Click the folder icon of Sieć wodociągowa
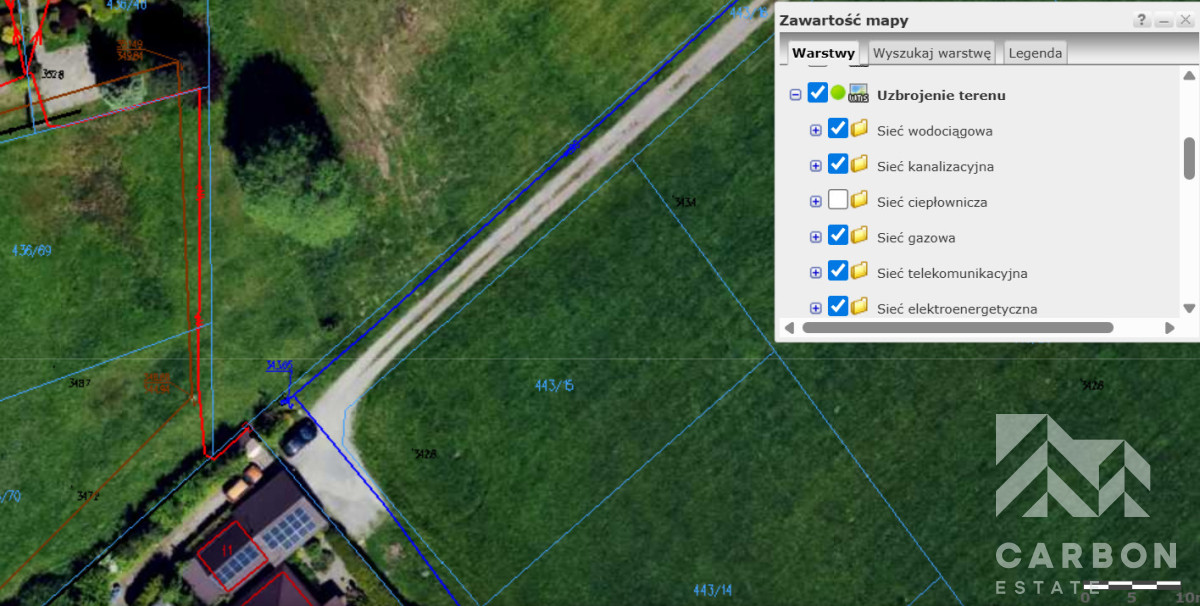 859,129
